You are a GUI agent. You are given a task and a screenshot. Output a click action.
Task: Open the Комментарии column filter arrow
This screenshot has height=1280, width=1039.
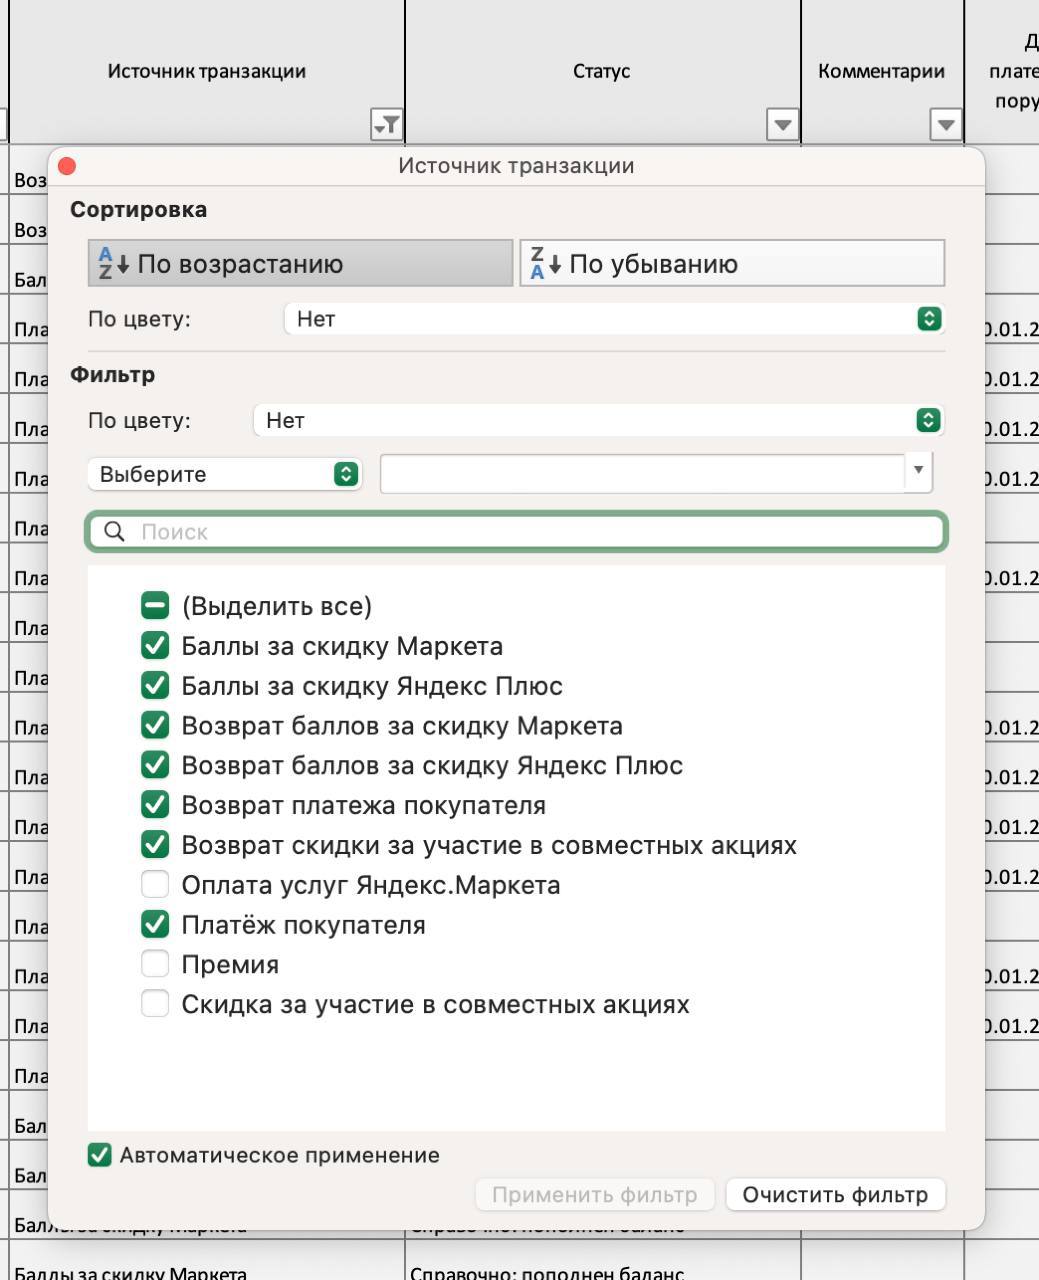tap(945, 125)
